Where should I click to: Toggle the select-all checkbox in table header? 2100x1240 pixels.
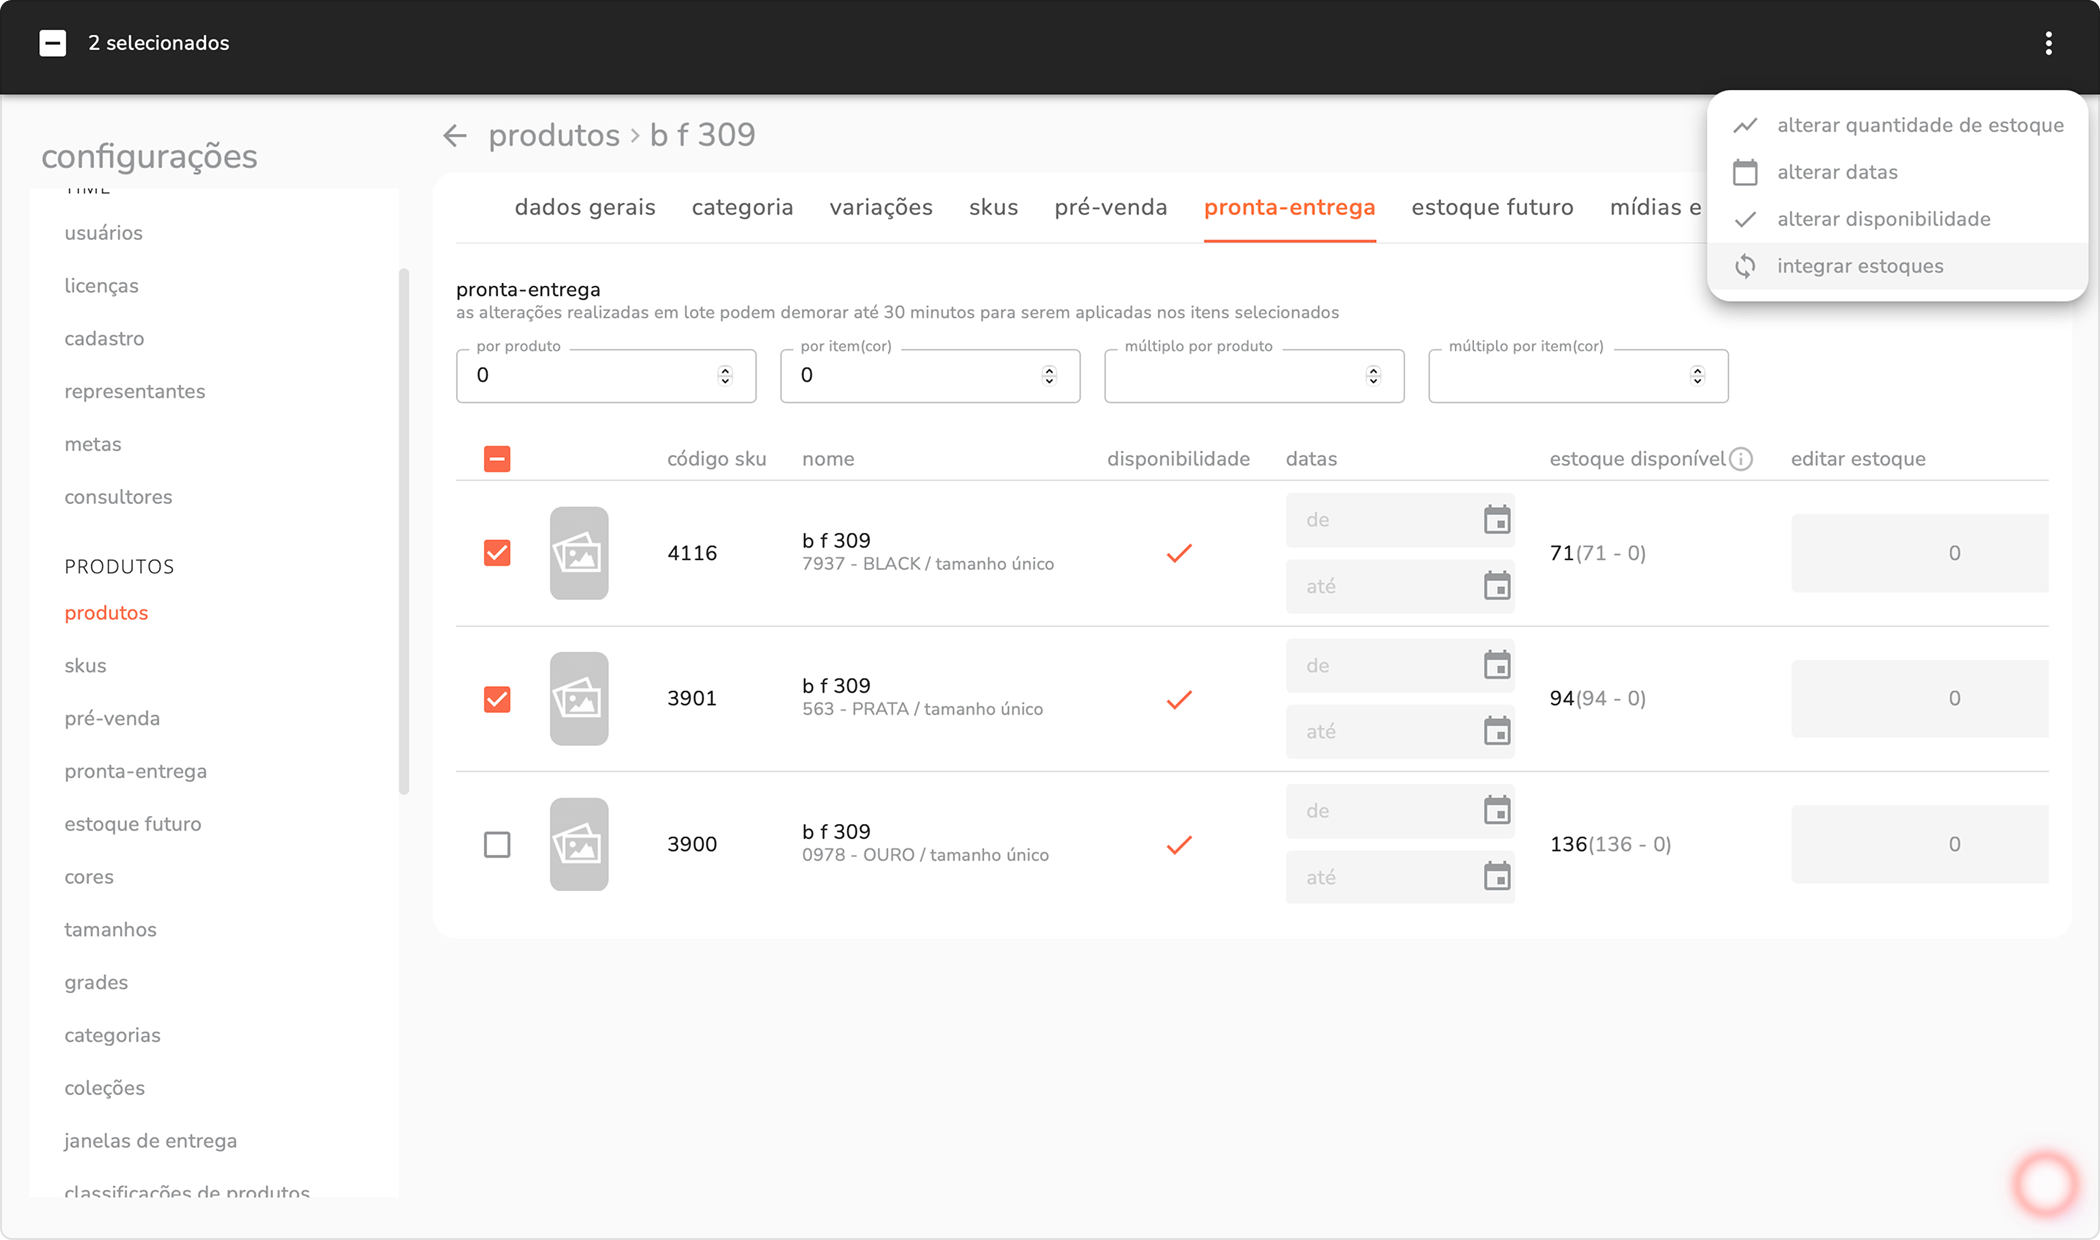point(497,459)
